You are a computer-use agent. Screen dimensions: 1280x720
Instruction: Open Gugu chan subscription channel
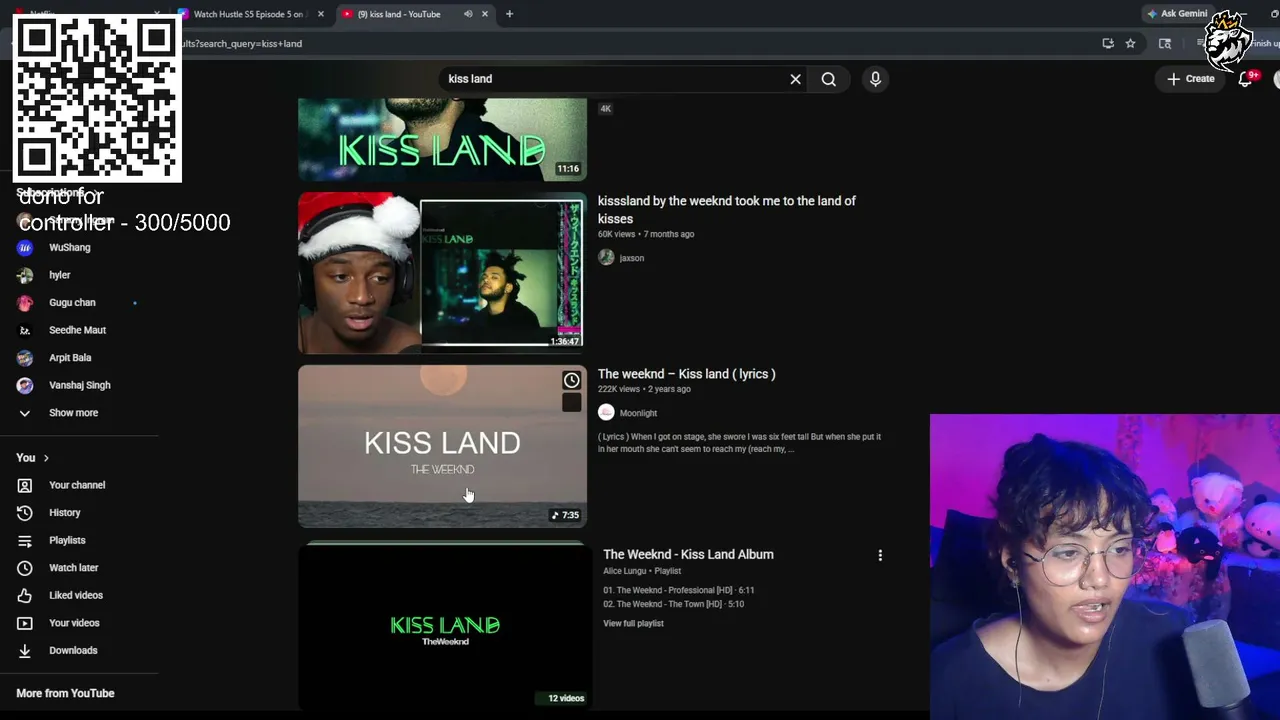click(72, 303)
